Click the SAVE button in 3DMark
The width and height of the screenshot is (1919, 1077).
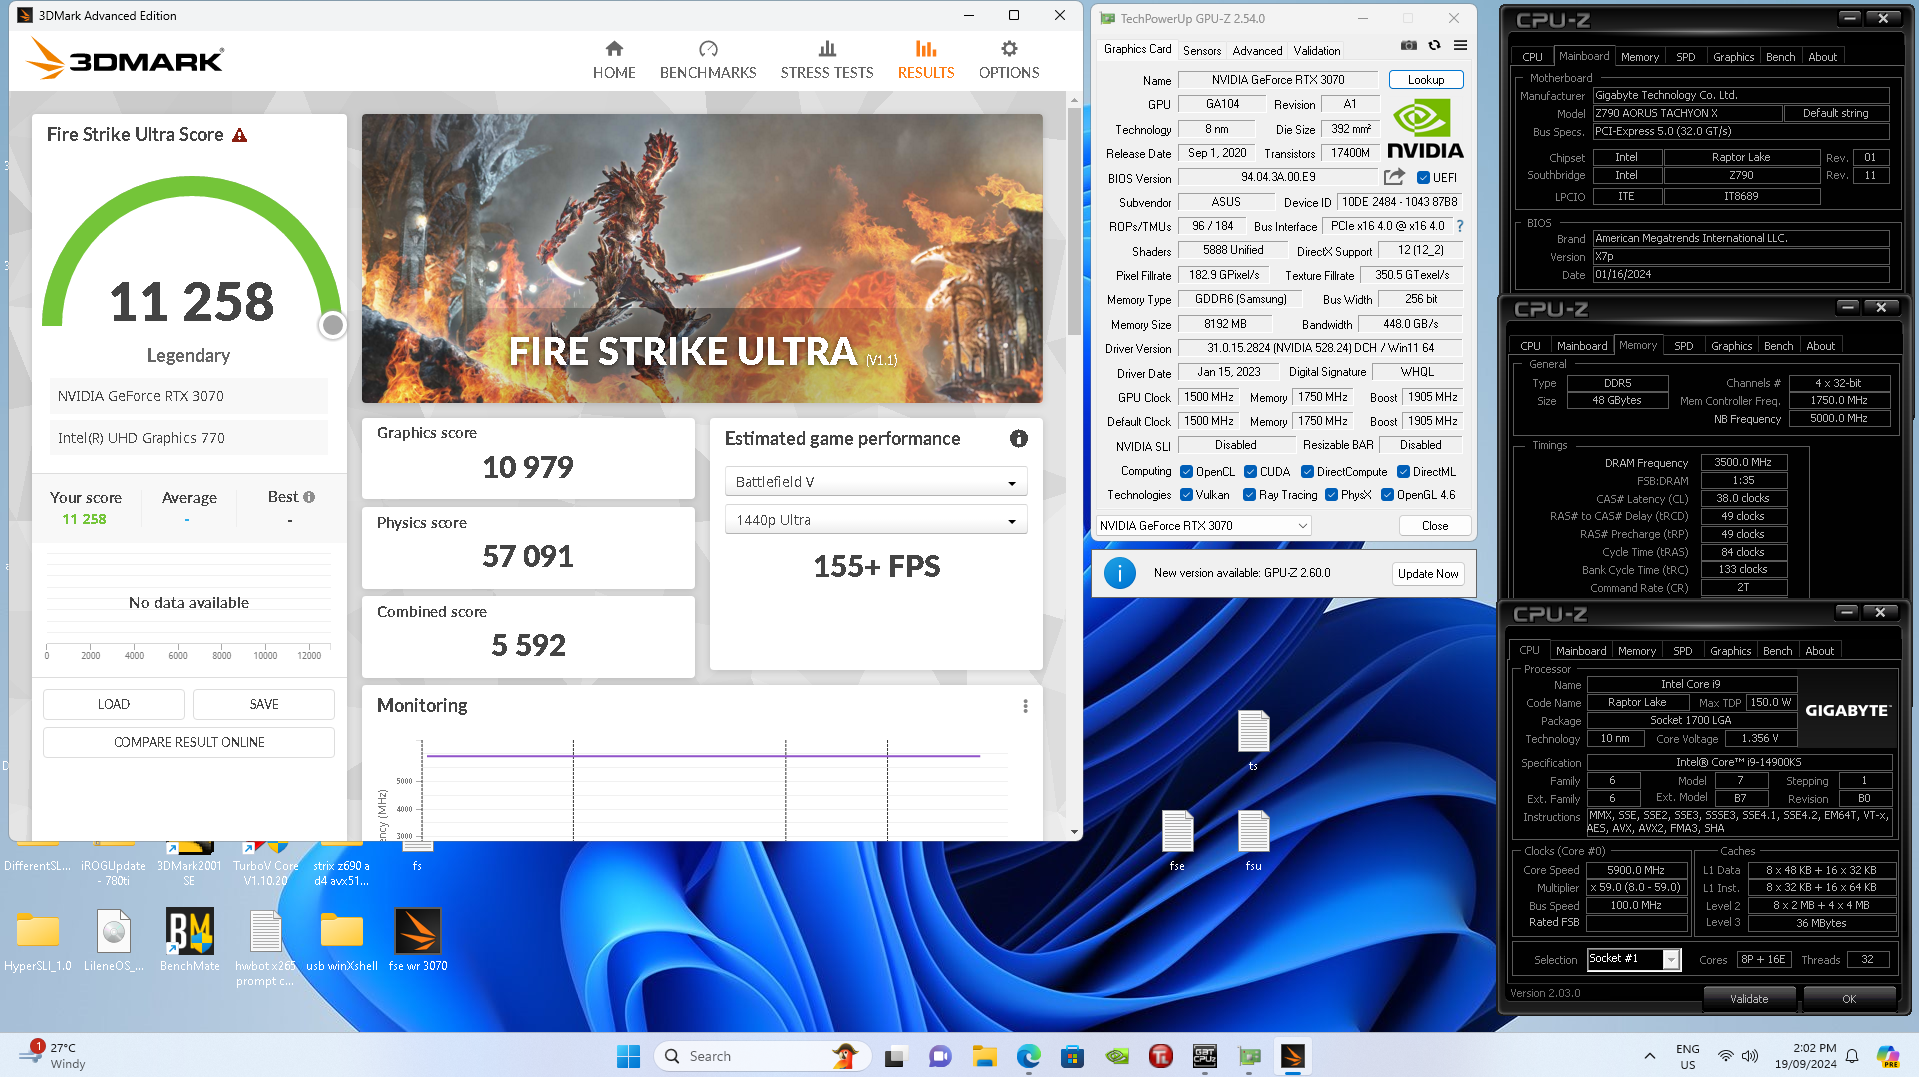pos(264,704)
